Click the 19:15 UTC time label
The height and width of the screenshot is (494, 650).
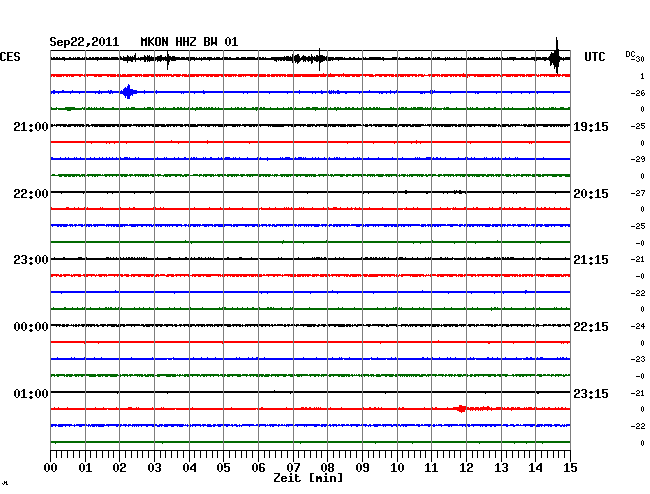tap(591, 127)
